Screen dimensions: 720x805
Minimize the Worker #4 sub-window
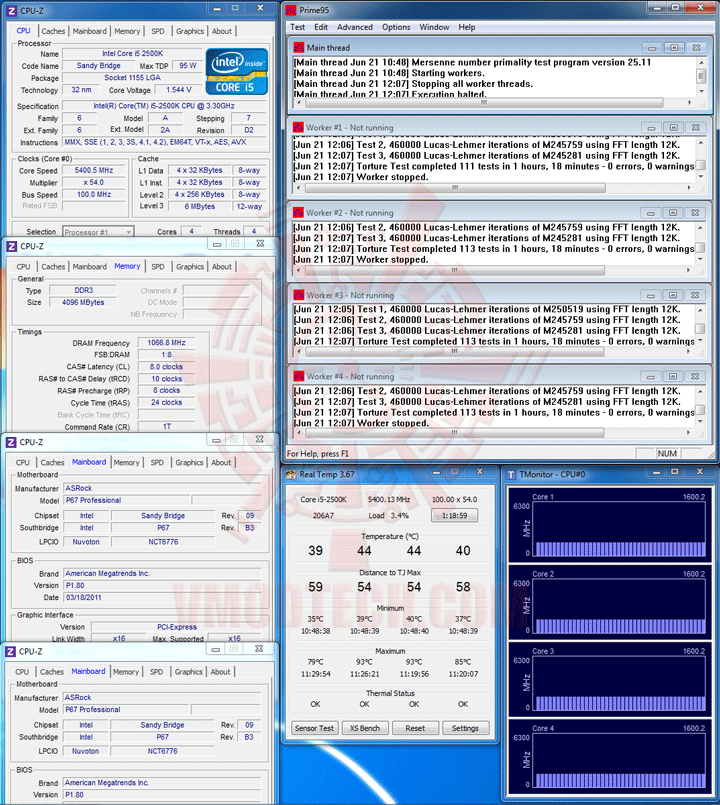point(651,376)
